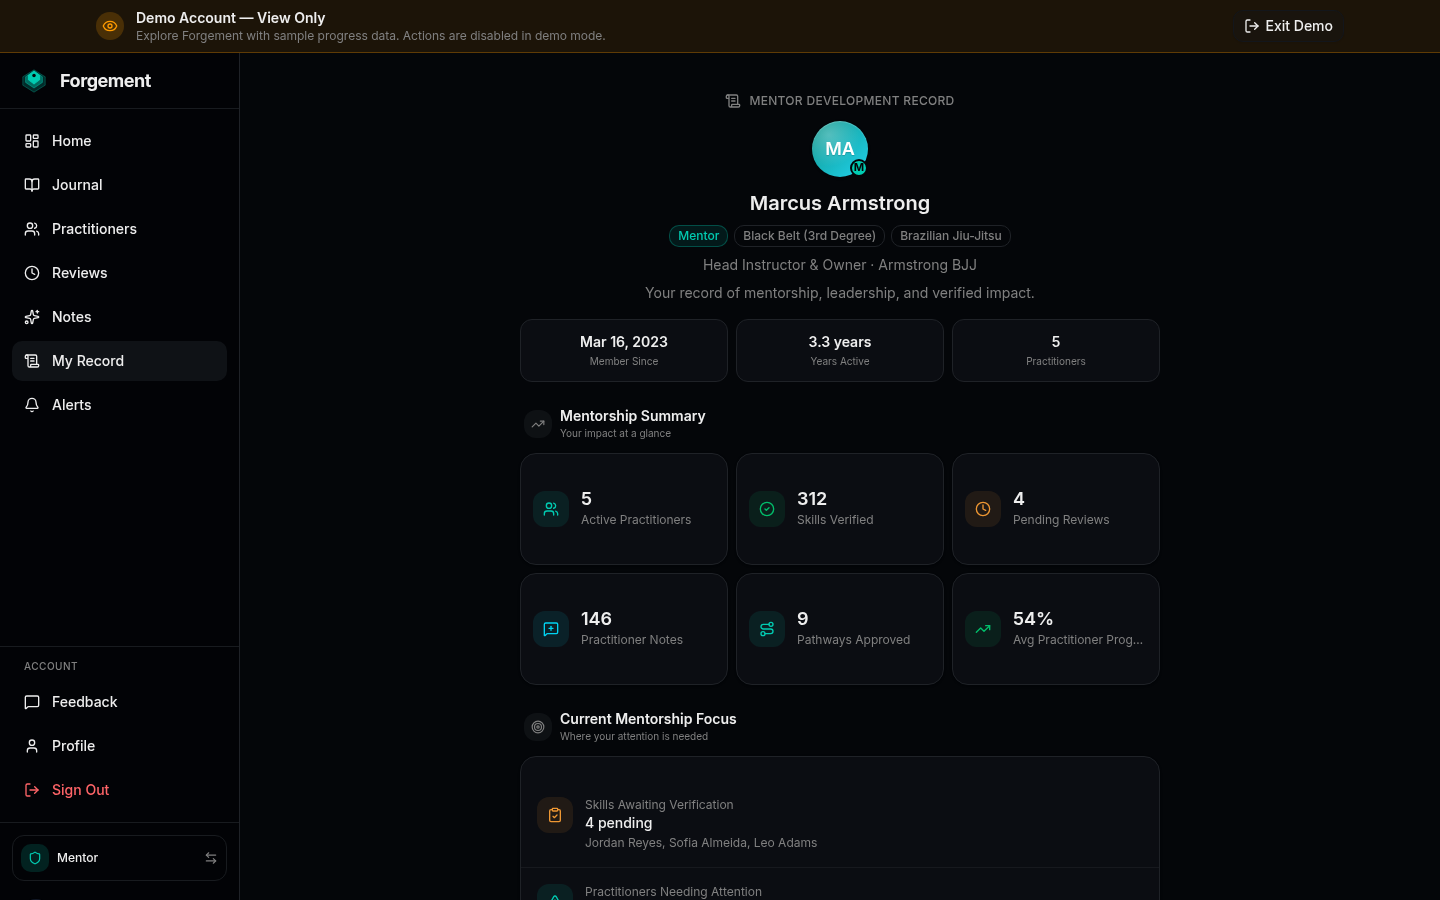This screenshot has width=1440, height=900.
Task: Click Jordan Reyes, Sofia Almeida, Leo Adams names
Action: [701, 843]
